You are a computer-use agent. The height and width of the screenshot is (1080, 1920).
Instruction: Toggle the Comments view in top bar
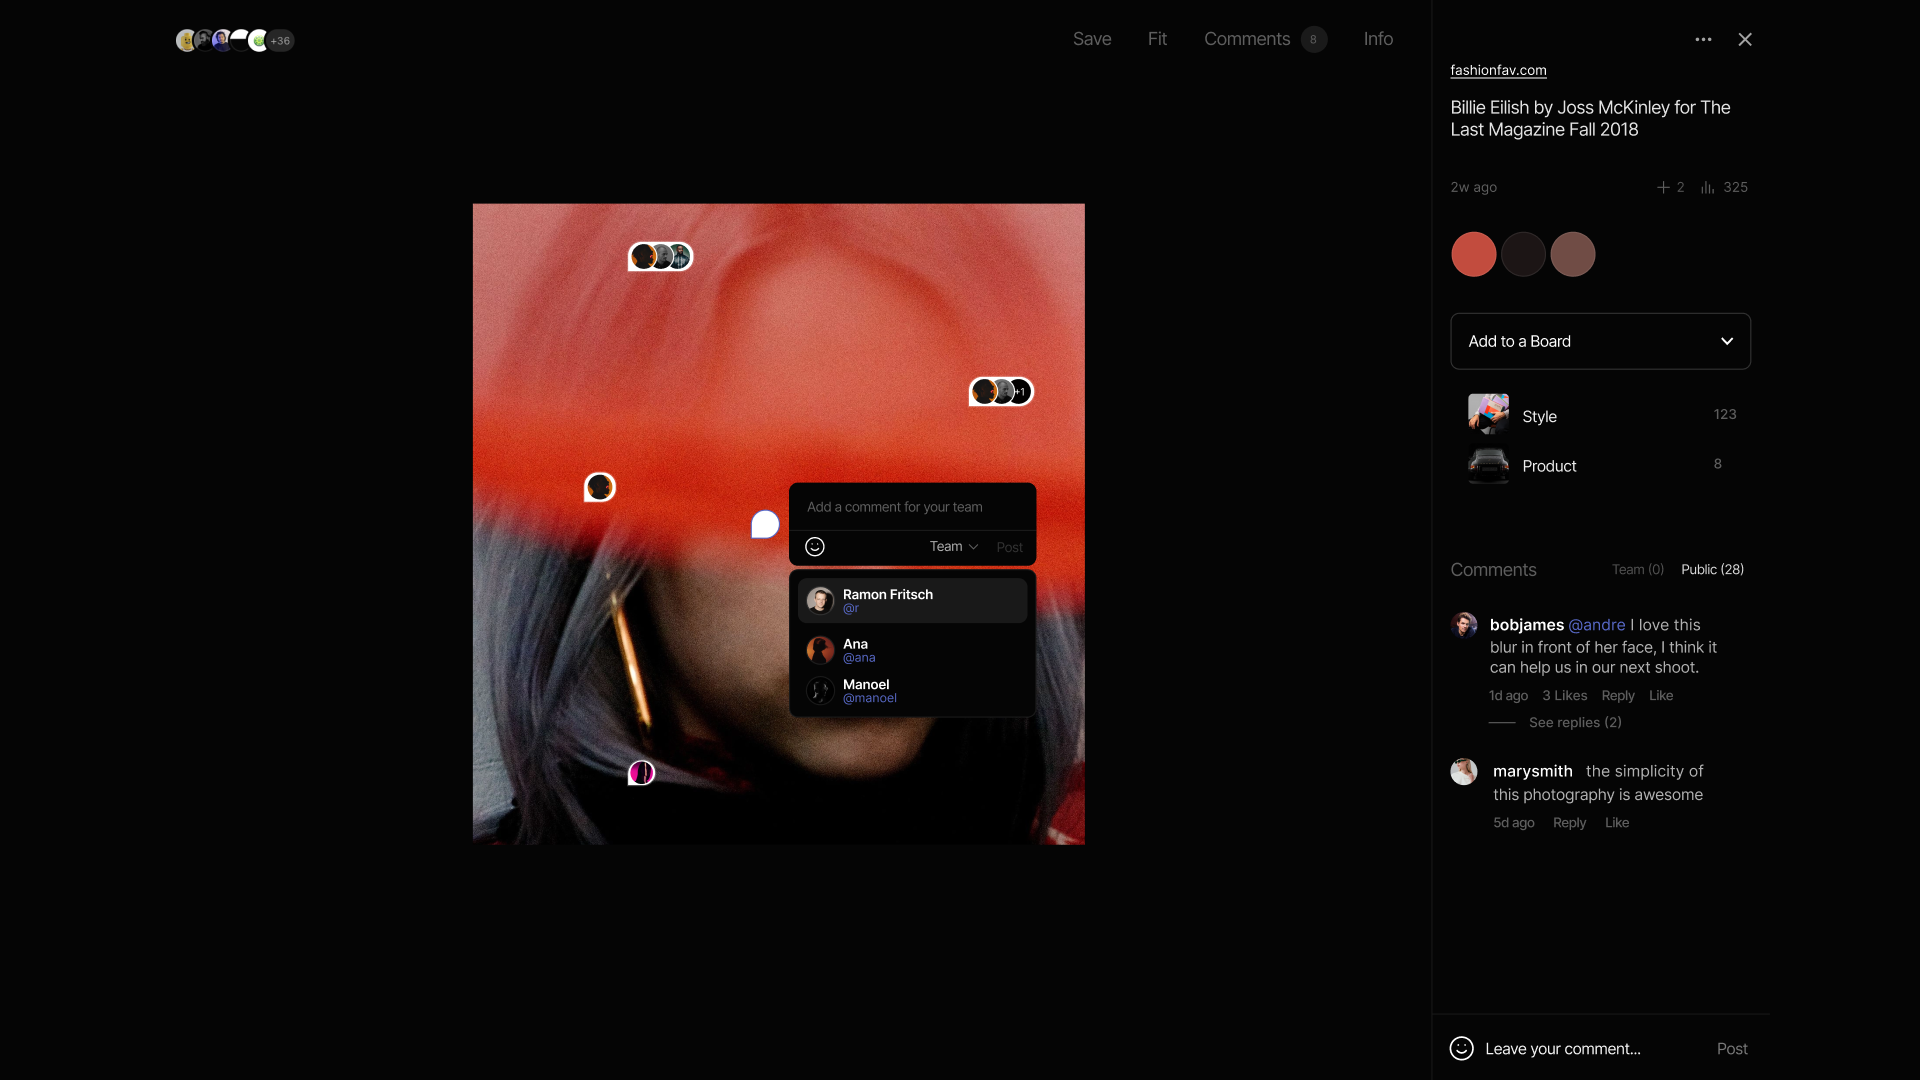(1247, 39)
